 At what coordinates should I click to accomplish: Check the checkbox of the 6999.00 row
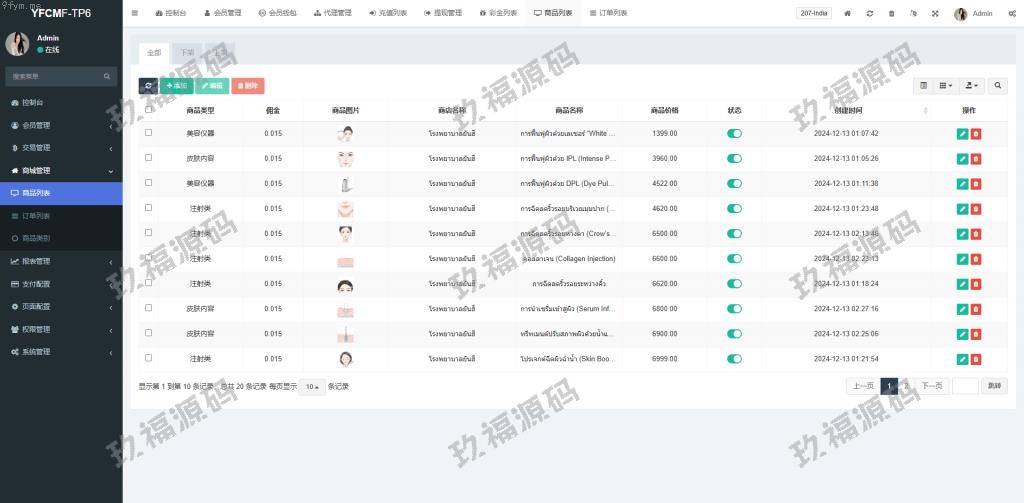(149, 358)
